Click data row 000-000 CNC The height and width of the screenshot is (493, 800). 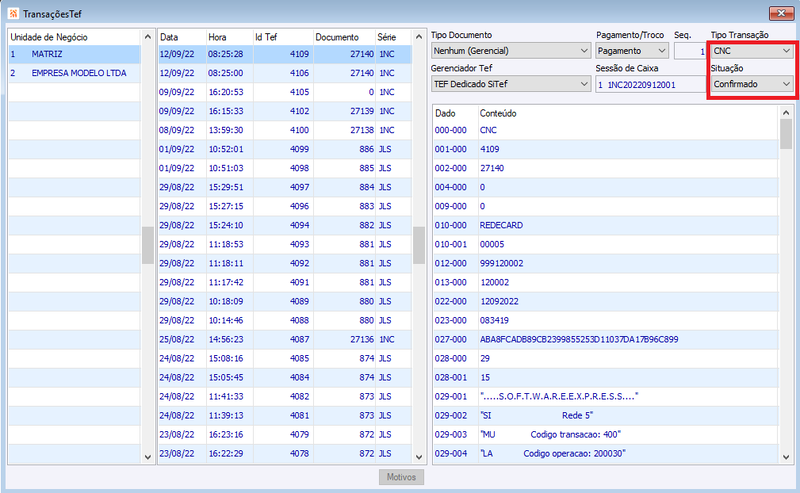(606, 130)
